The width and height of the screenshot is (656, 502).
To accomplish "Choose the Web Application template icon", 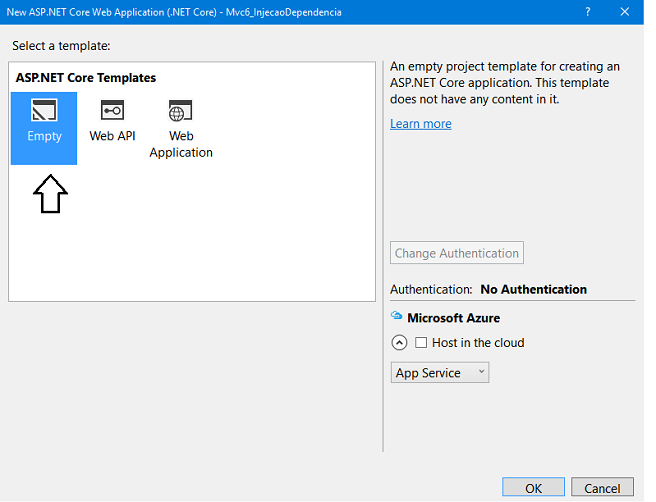I will 180,110.
